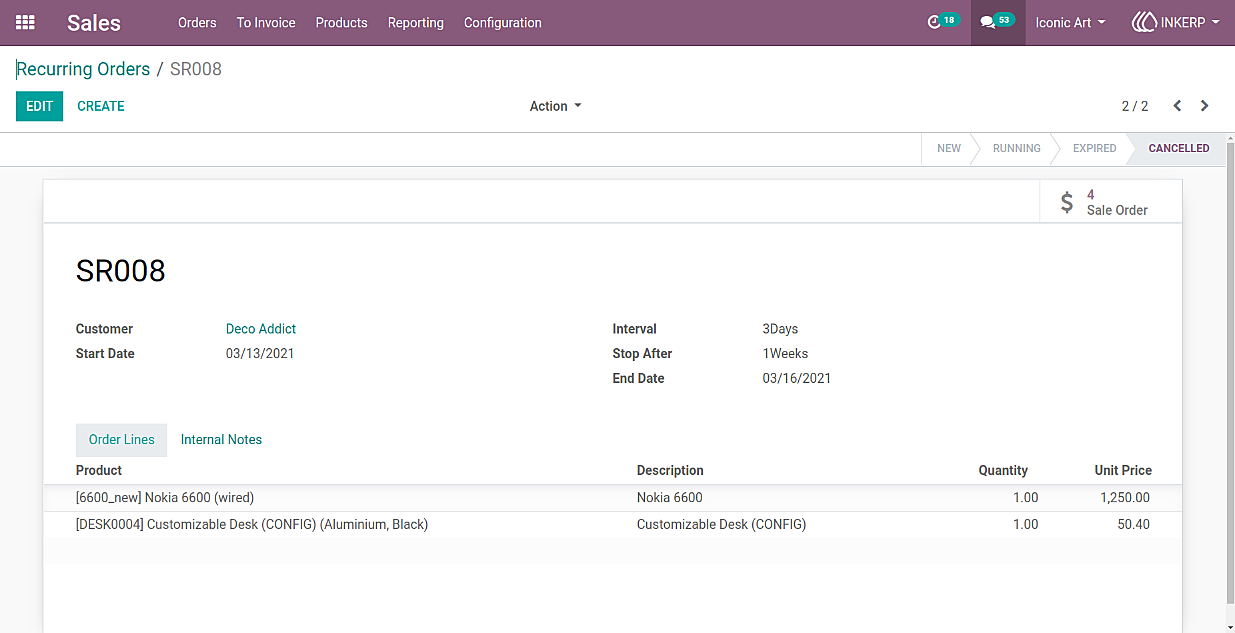Go back to Recurring Orders breadcrumb

83,69
